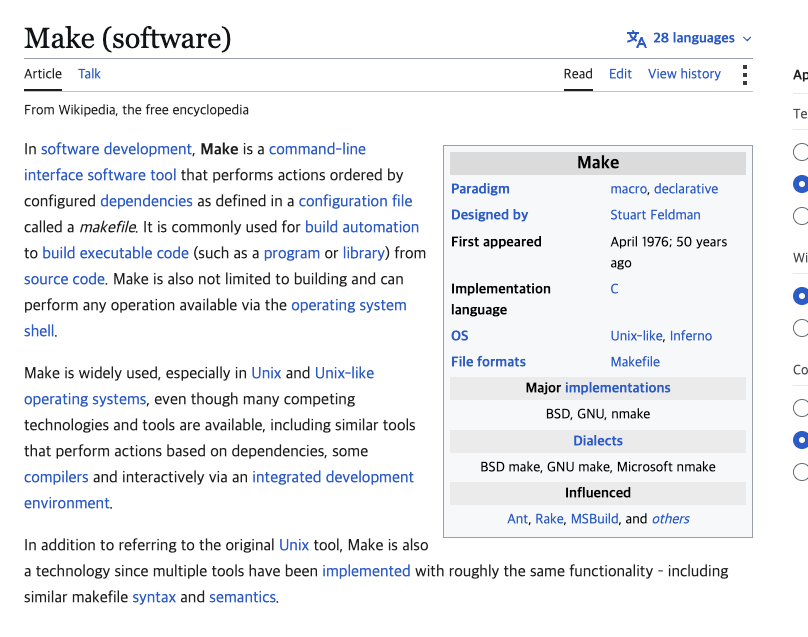Switch to the Article tab
This screenshot has height=637, width=808.
pyautogui.click(x=43, y=74)
